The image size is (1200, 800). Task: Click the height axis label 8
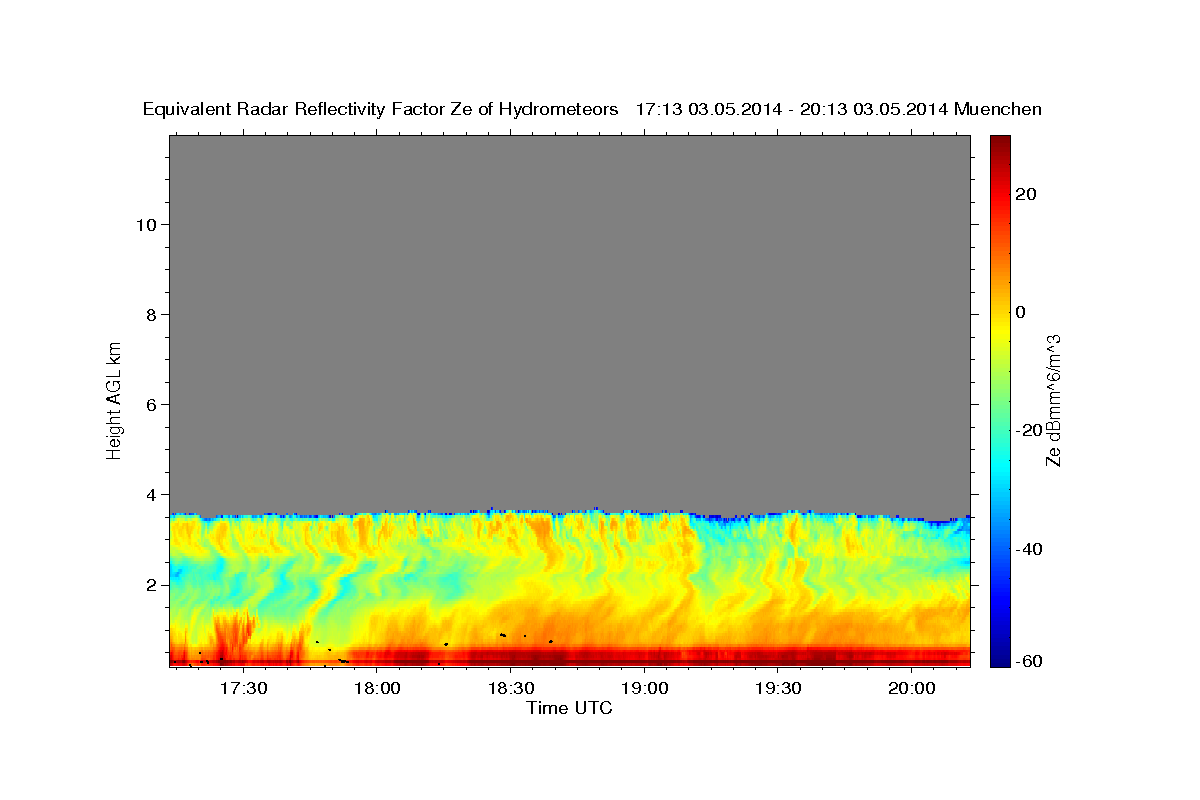click(150, 314)
